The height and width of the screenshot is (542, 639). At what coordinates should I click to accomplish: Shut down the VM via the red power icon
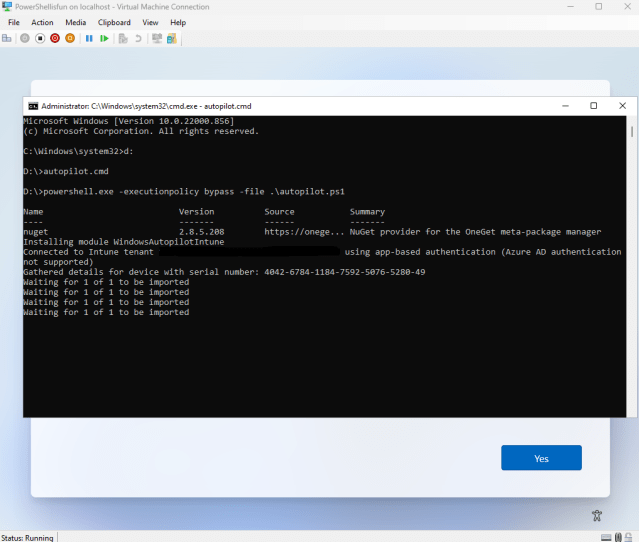click(55, 39)
